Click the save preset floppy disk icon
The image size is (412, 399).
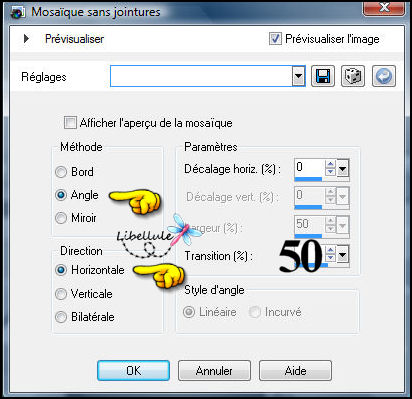[x=323, y=76]
